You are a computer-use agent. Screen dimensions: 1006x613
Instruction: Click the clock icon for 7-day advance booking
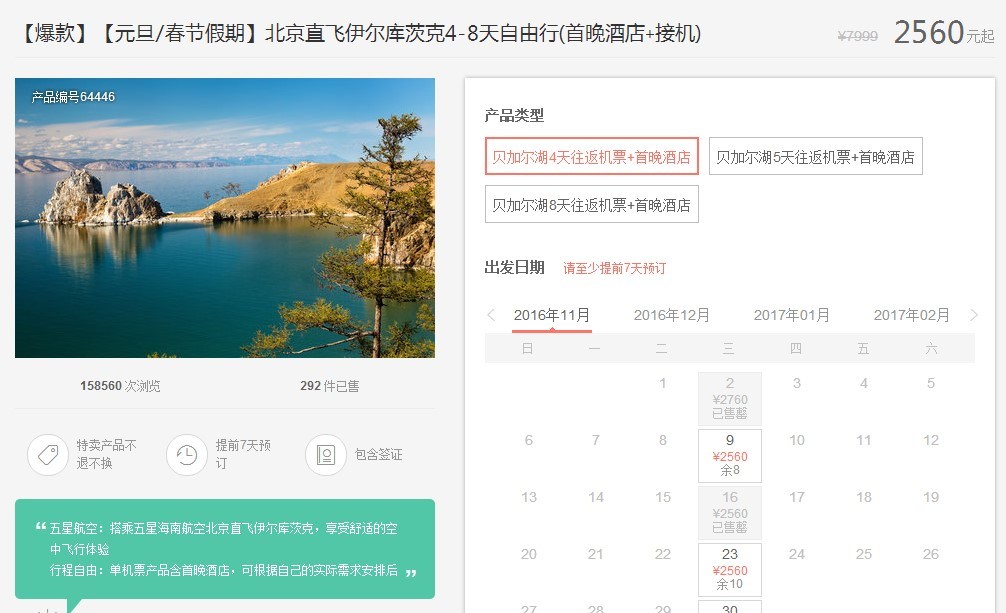tap(187, 454)
